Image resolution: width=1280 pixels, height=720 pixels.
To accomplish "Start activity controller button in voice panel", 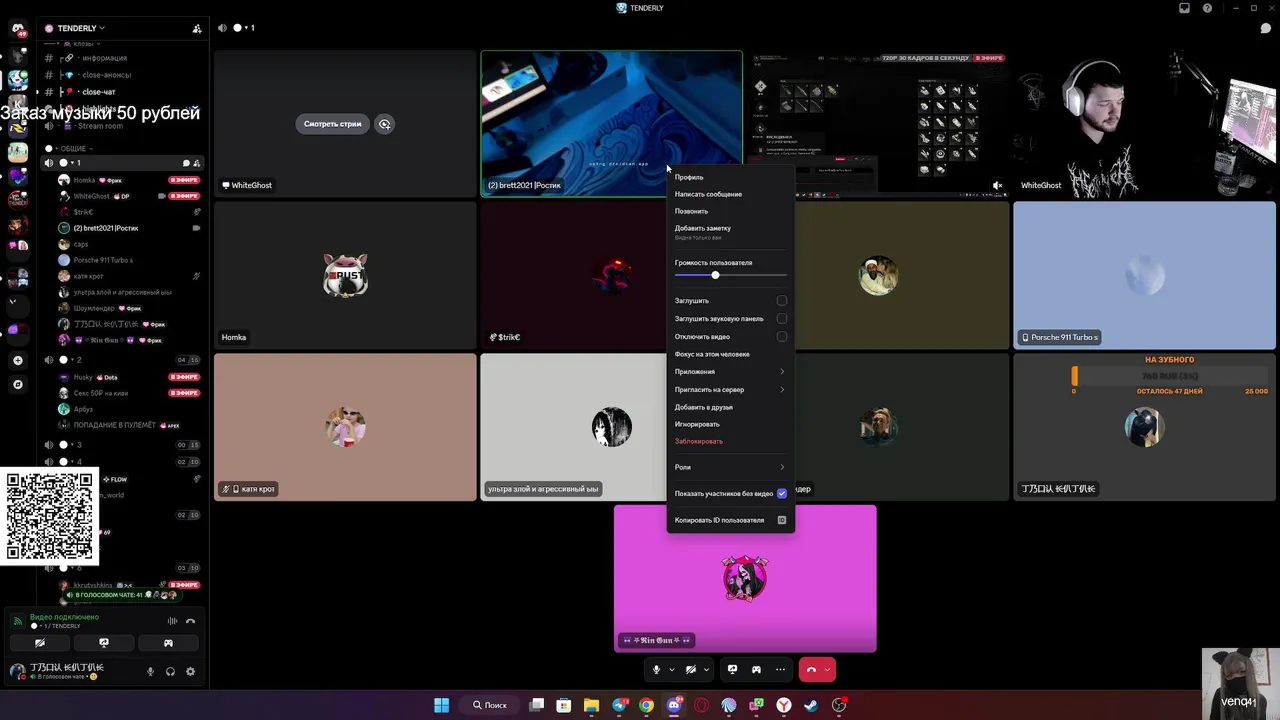I will (168, 643).
